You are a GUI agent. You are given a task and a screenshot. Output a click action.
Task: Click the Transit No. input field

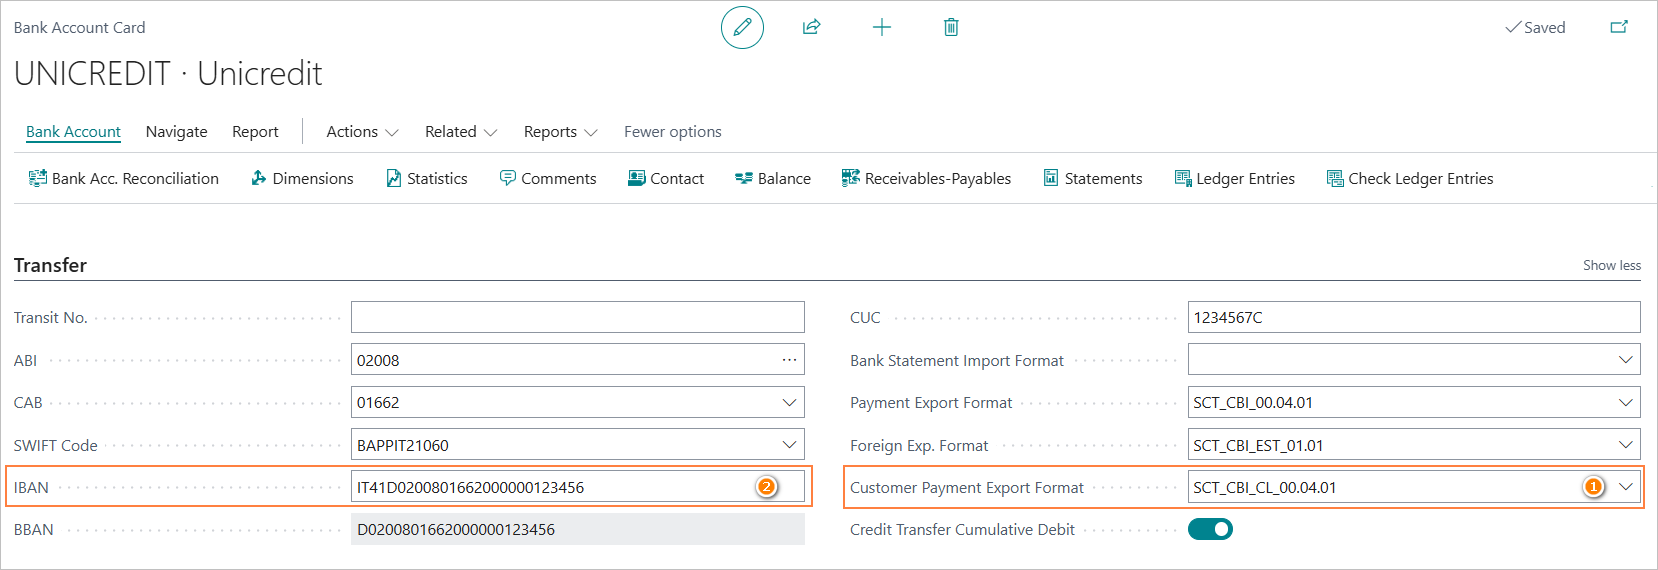(x=578, y=317)
